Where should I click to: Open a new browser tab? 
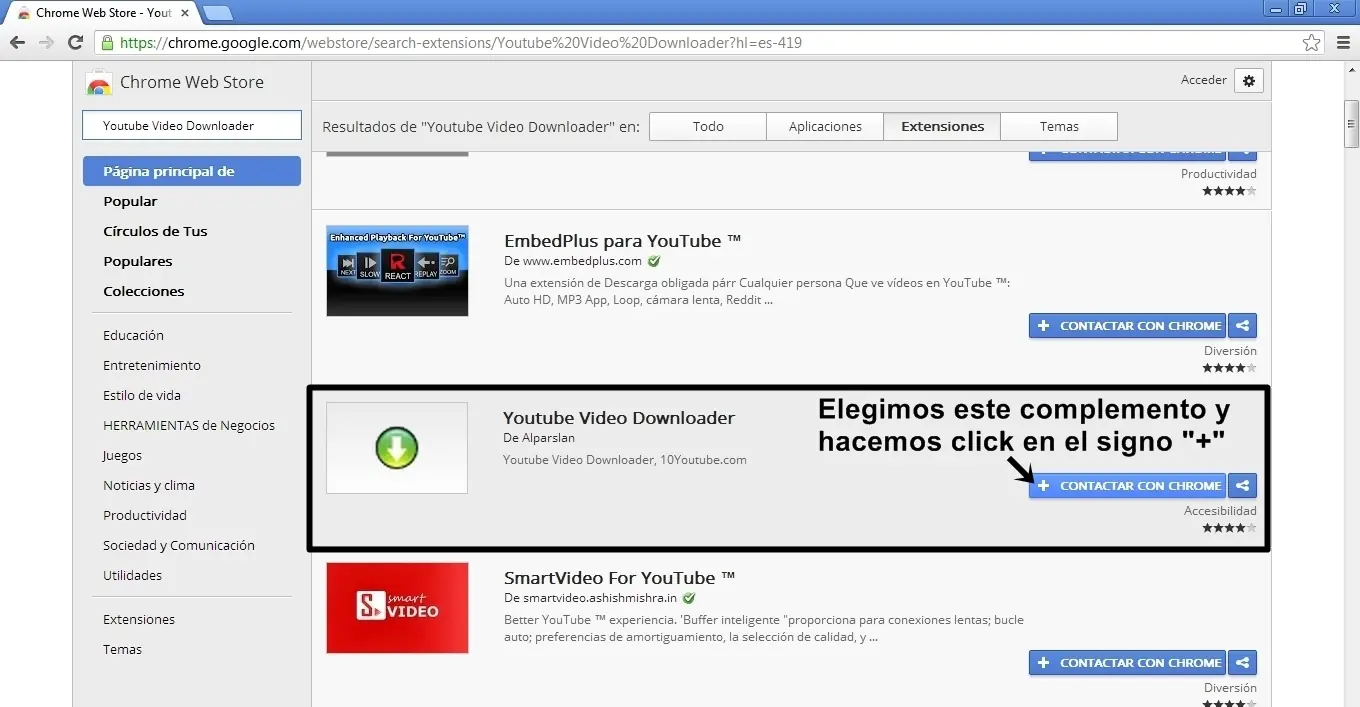click(217, 13)
